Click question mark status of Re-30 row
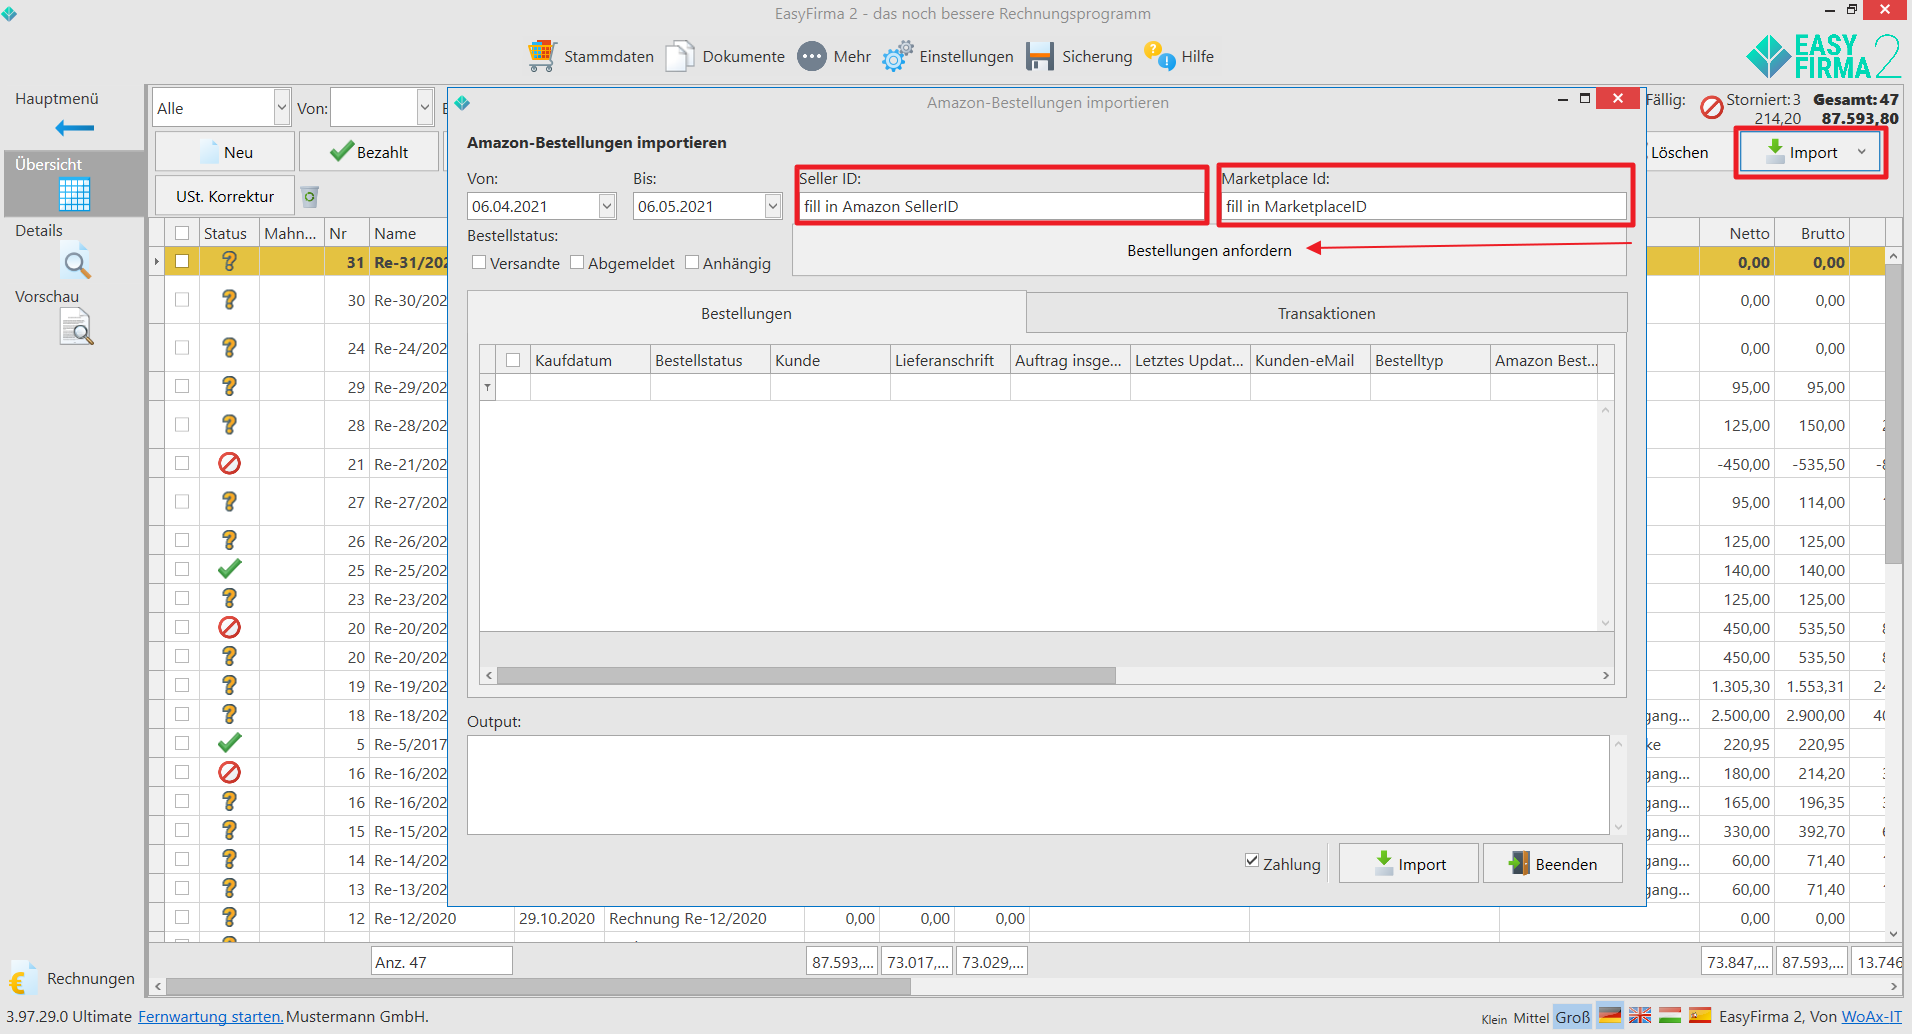This screenshot has width=1912, height=1034. (229, 299)
